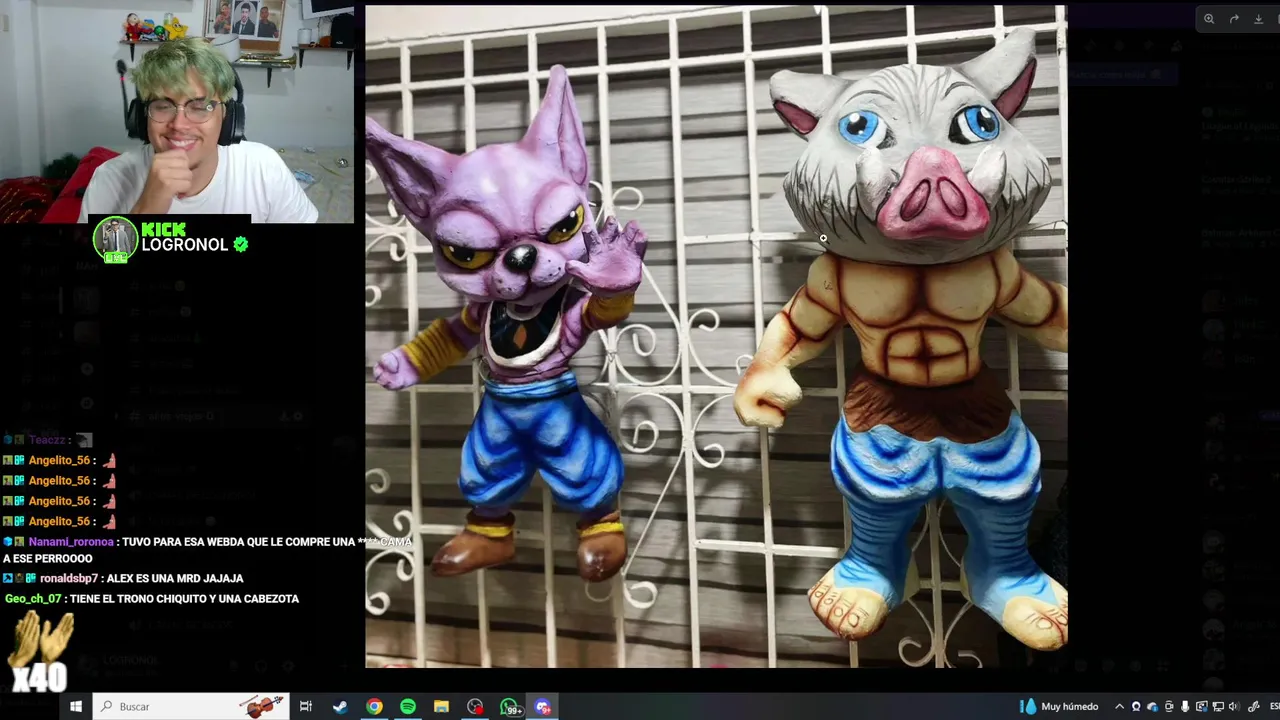The height and width of the screenshot is (720, 1280).
Task: Click username Teaczz in chat
Action: (46, 440)
